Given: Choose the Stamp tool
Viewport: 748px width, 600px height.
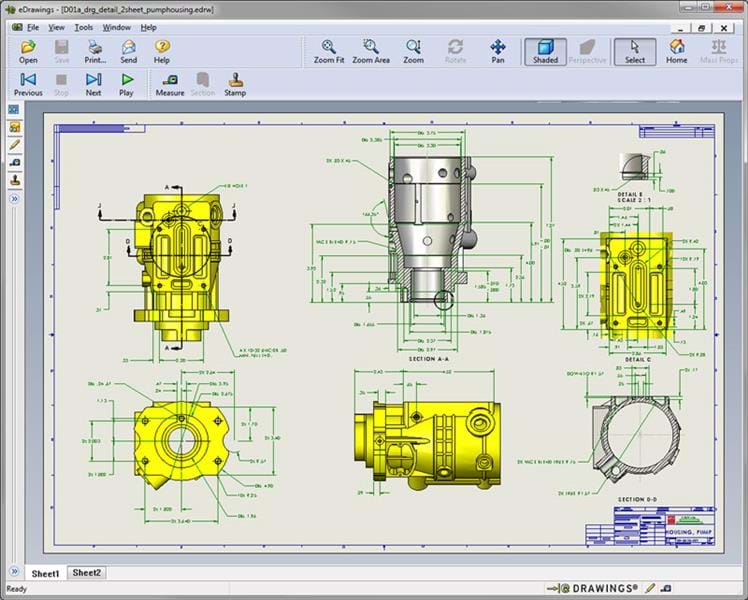Looking at the screenshot, I should (235, 84).
